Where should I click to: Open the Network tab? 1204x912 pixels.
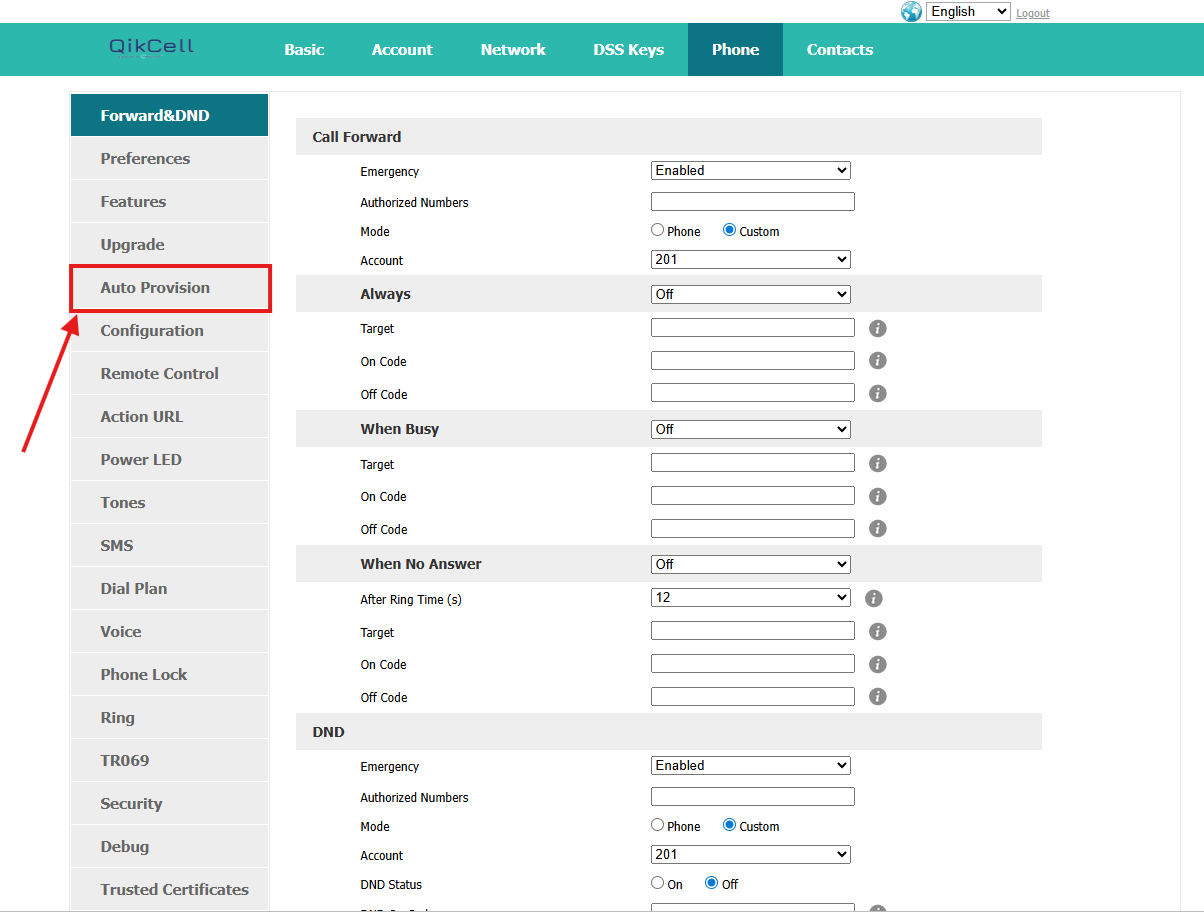[513, 50]
